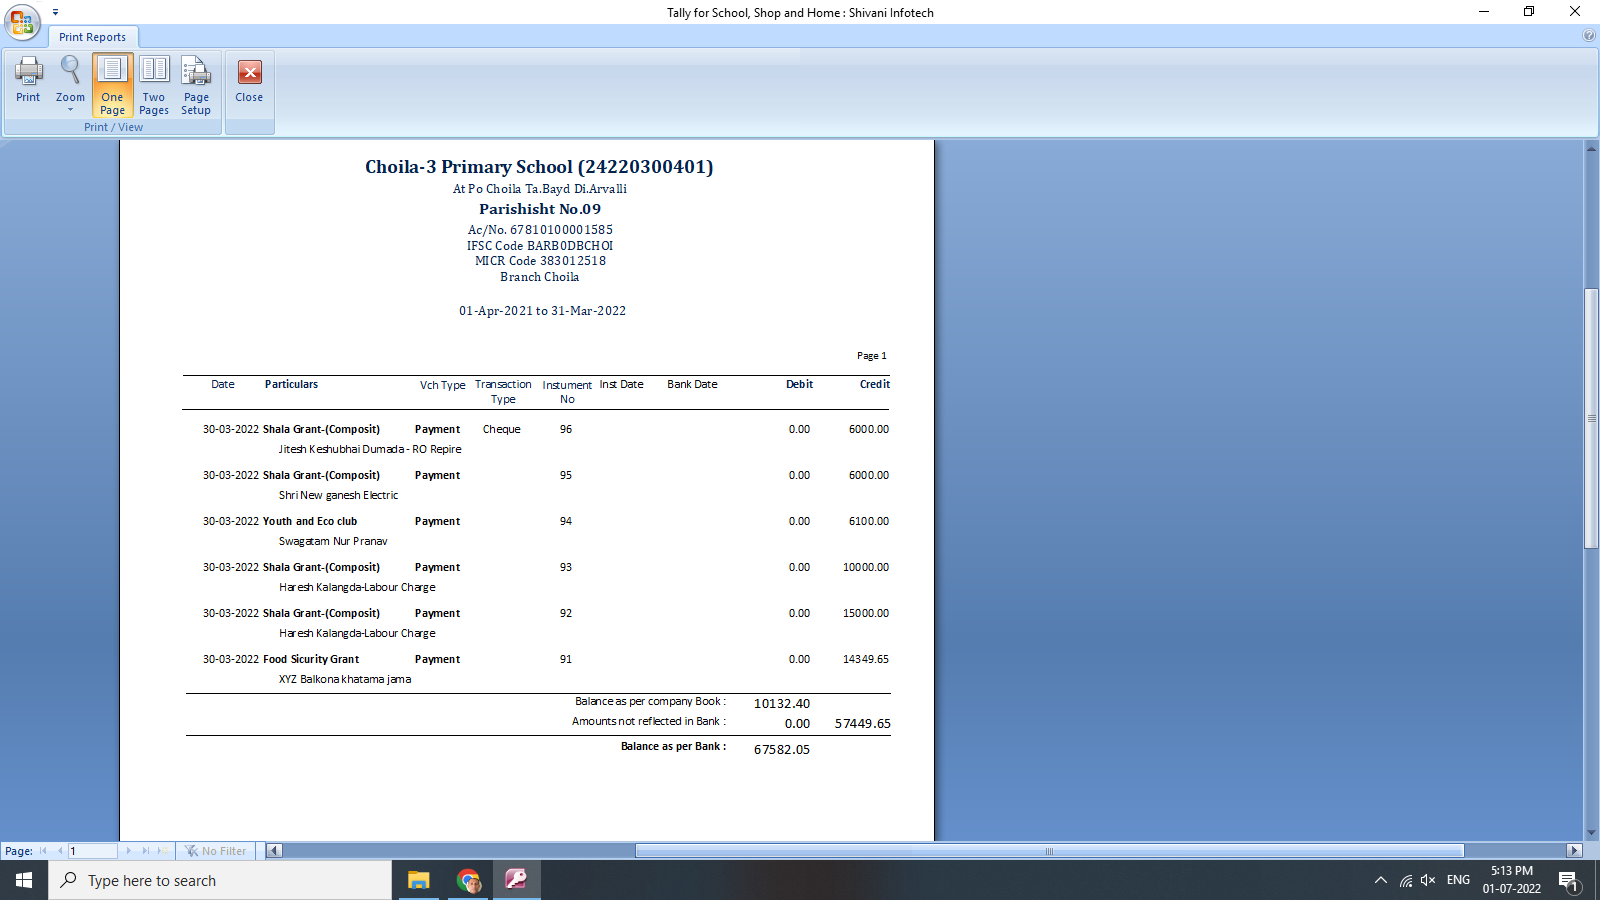Toggle the No Filter option
This screenshot has width=1600, height=900.
tap(215, 850)
